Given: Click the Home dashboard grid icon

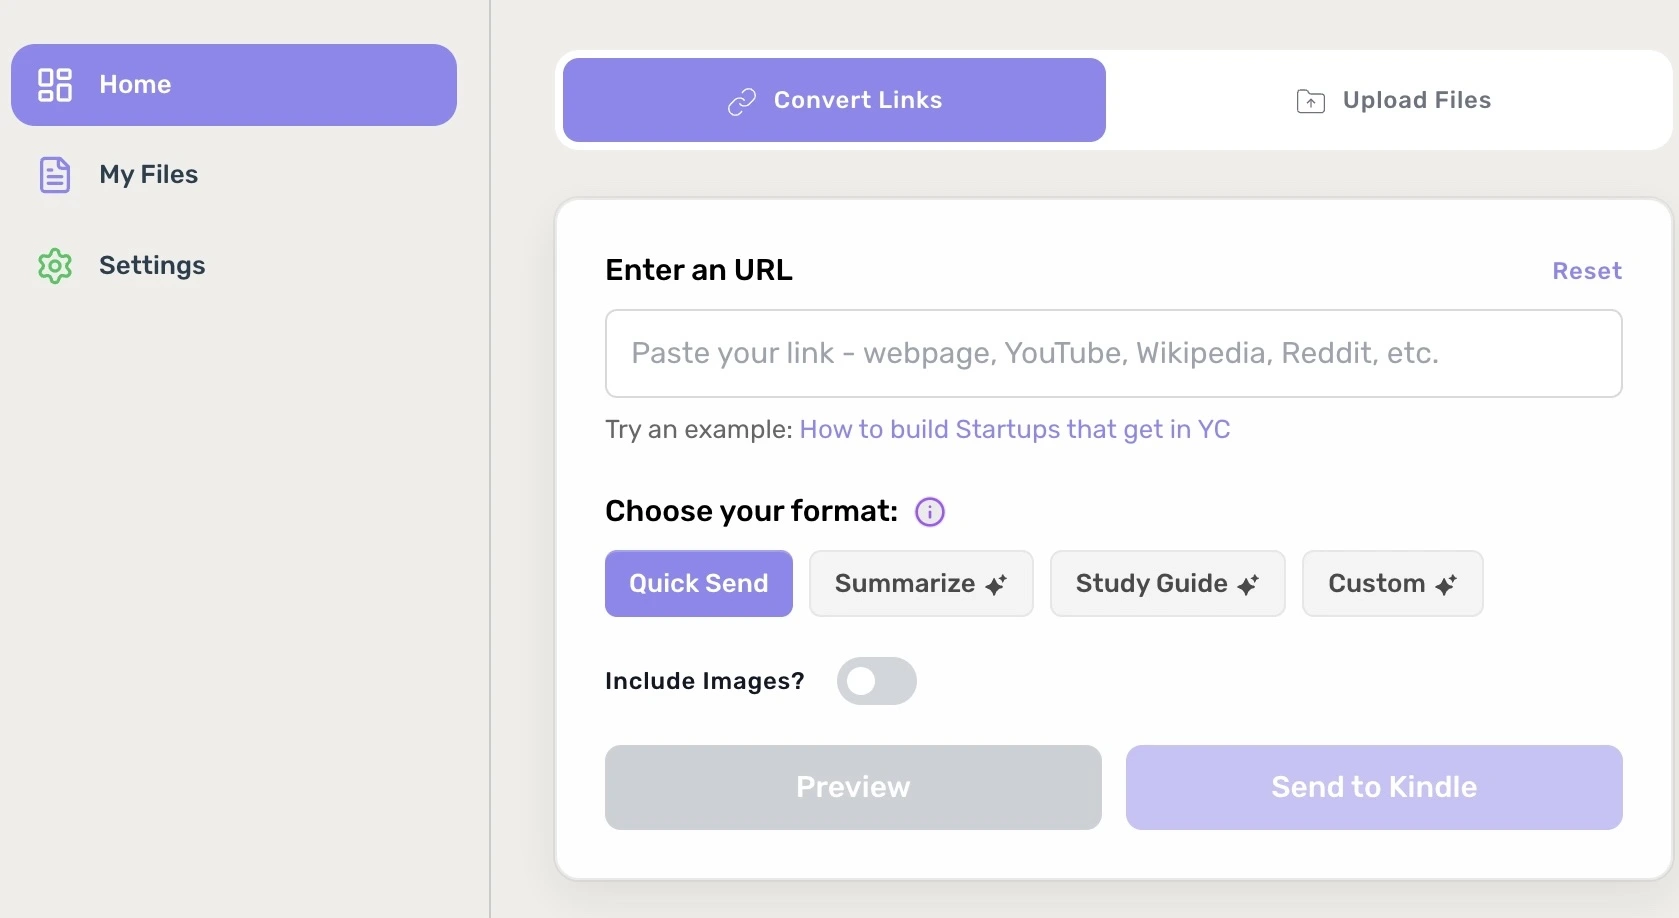Looking at the screenshot, I should [55, 85].
